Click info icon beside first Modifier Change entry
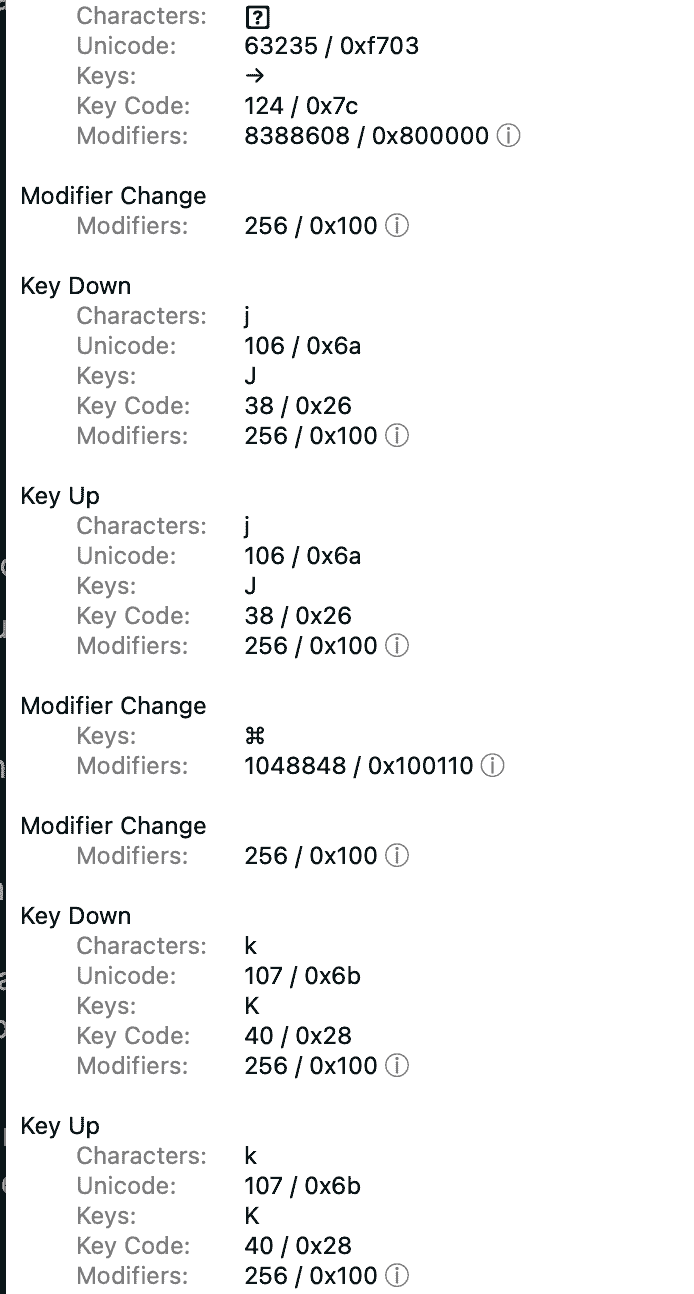694x1294 pixels. [397, 226]
